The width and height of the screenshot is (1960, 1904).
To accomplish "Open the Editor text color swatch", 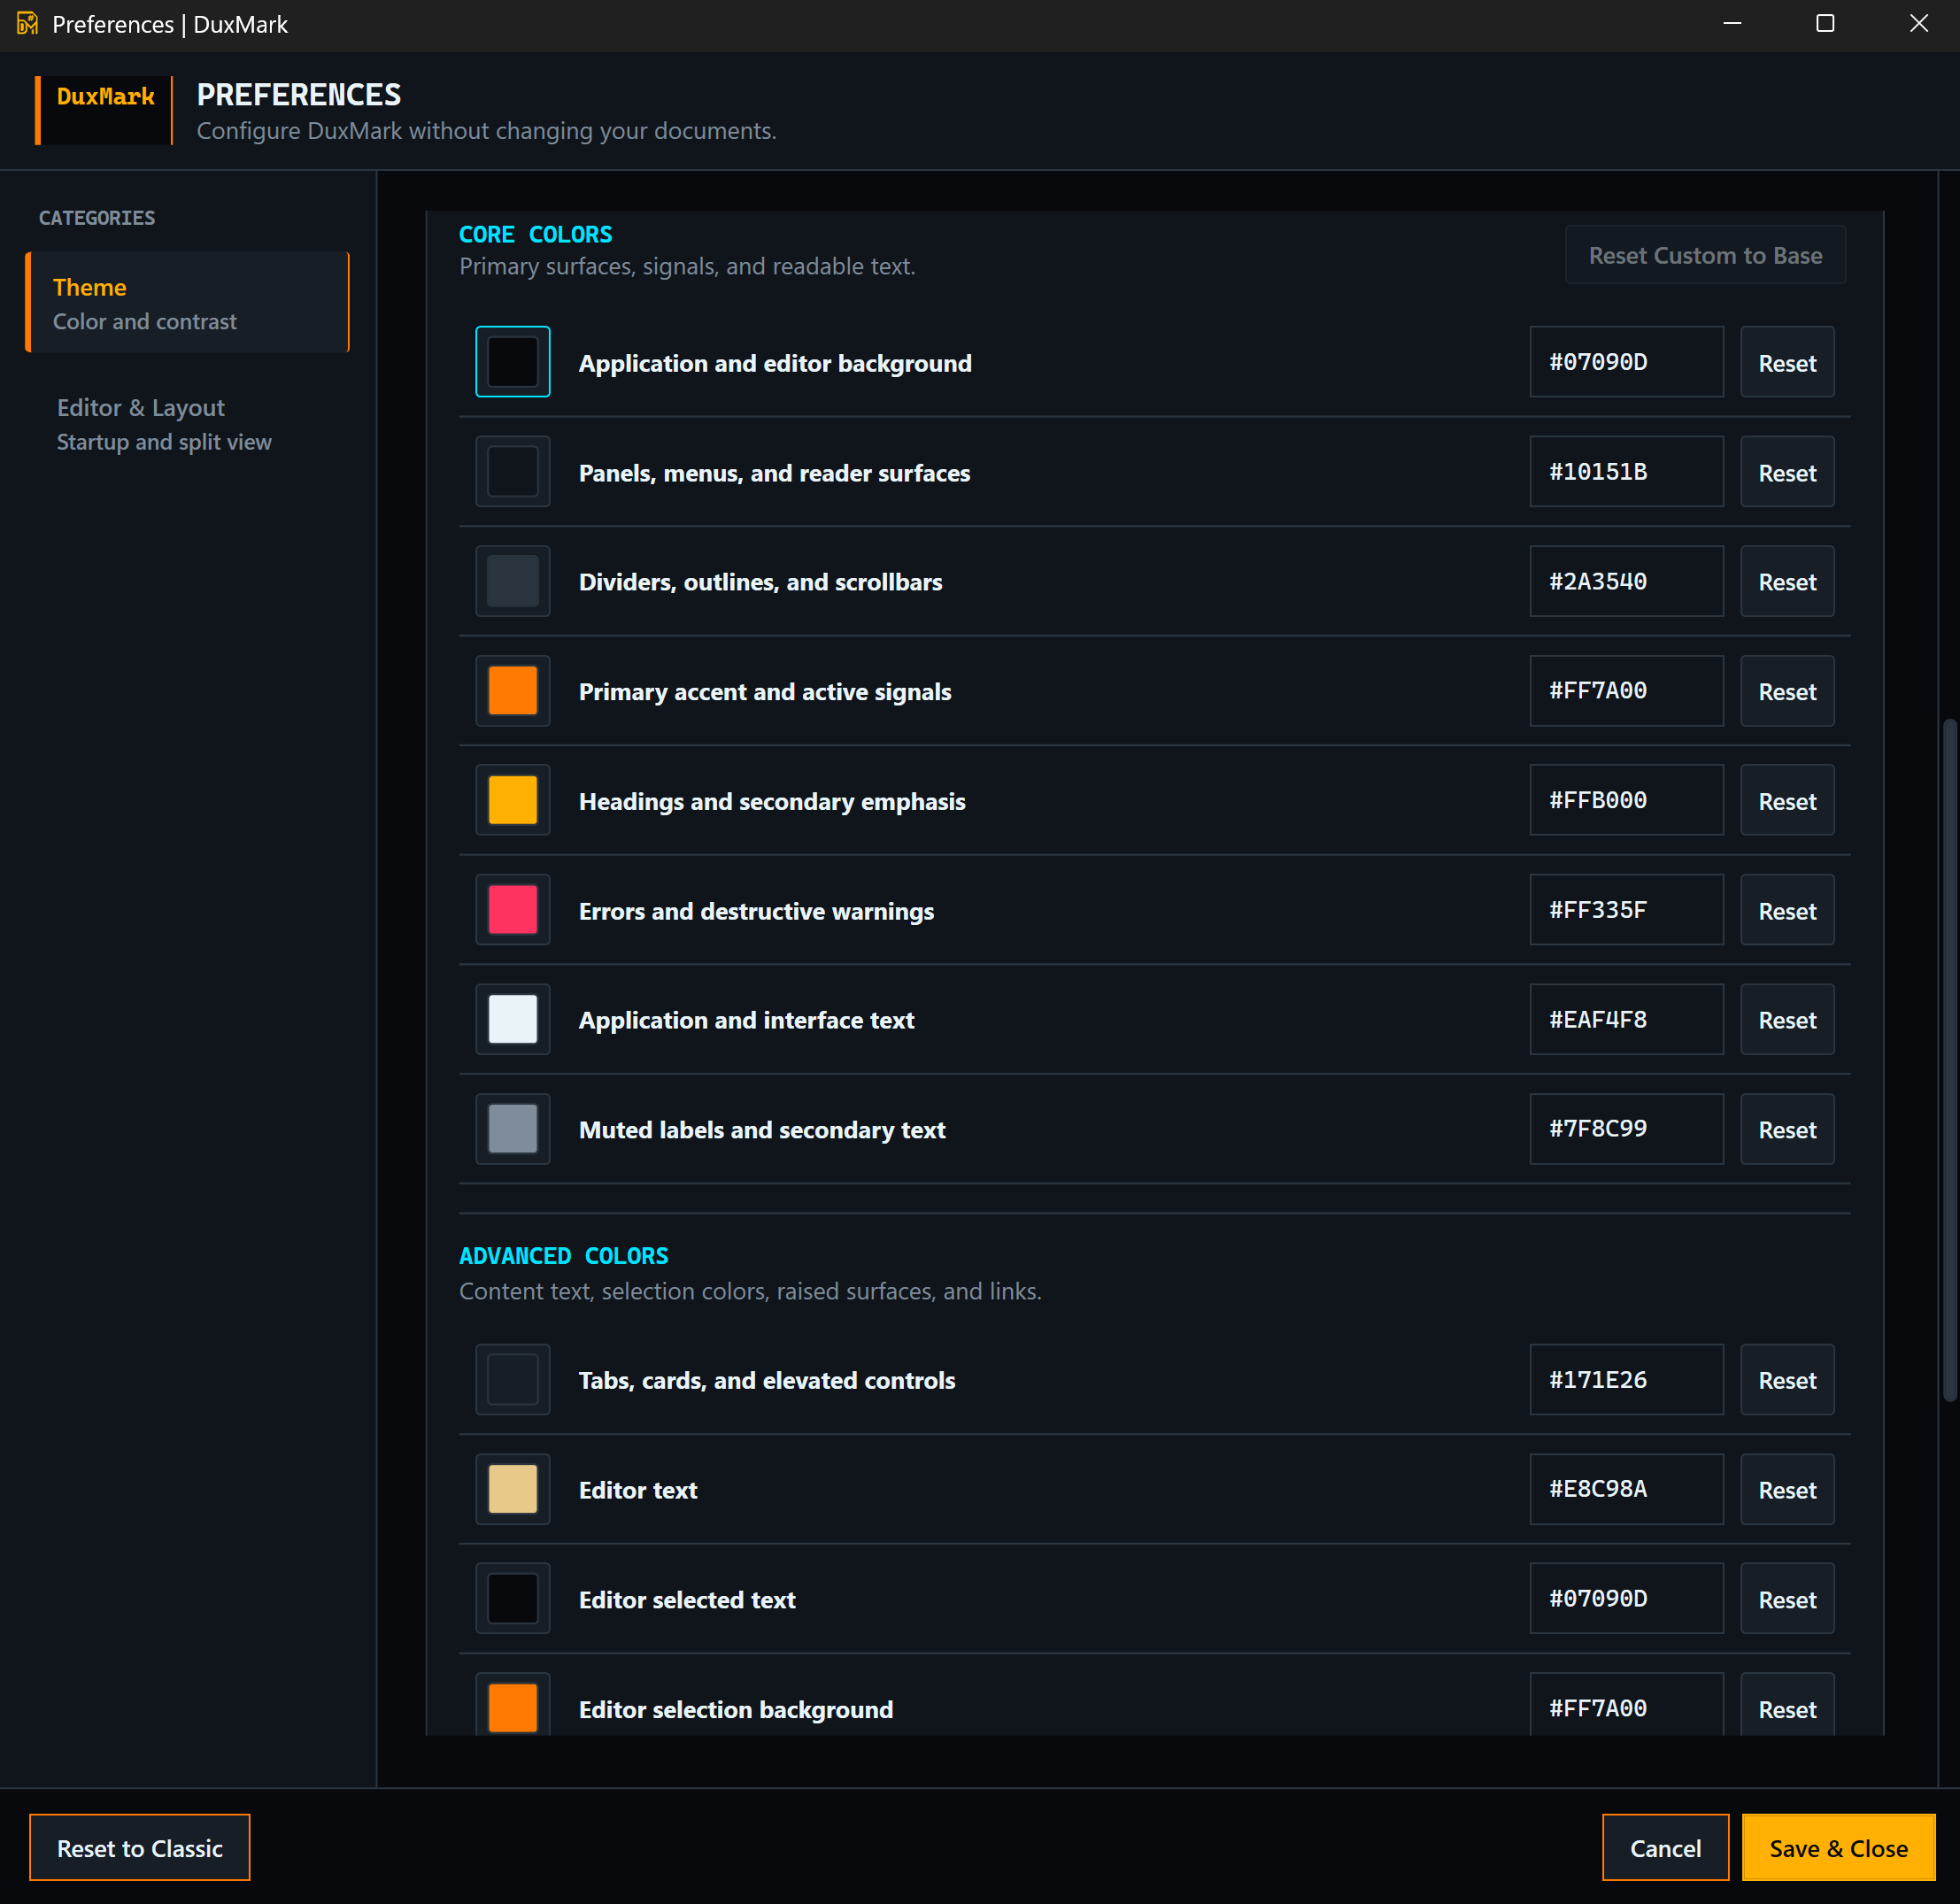I will pos(513,1489).
